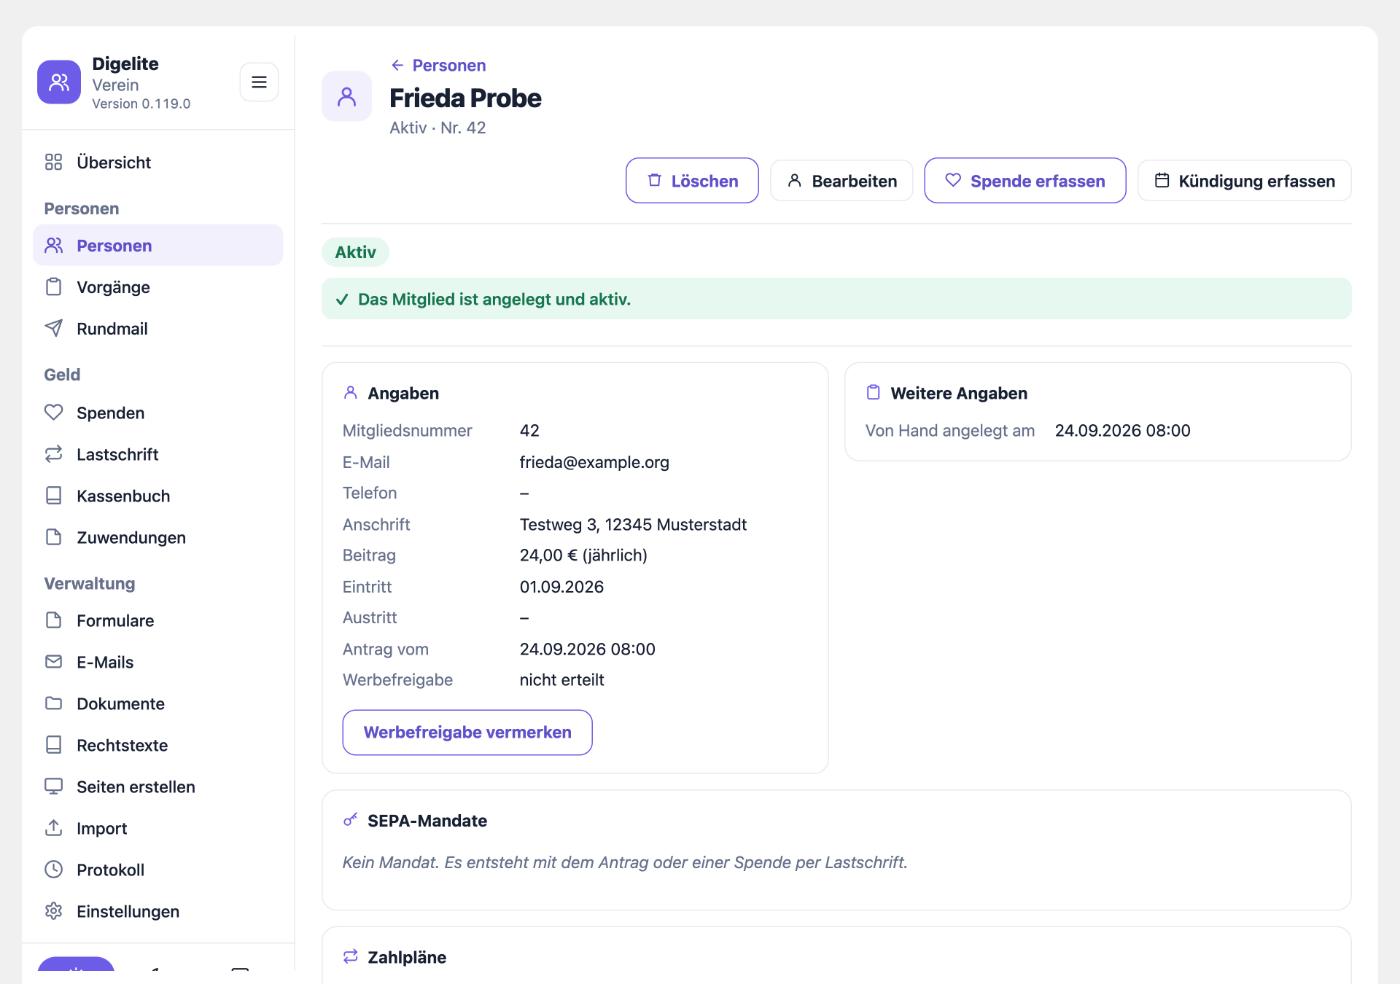
Task: Click the Protokoll clock icon
Action: pos(54,869)
